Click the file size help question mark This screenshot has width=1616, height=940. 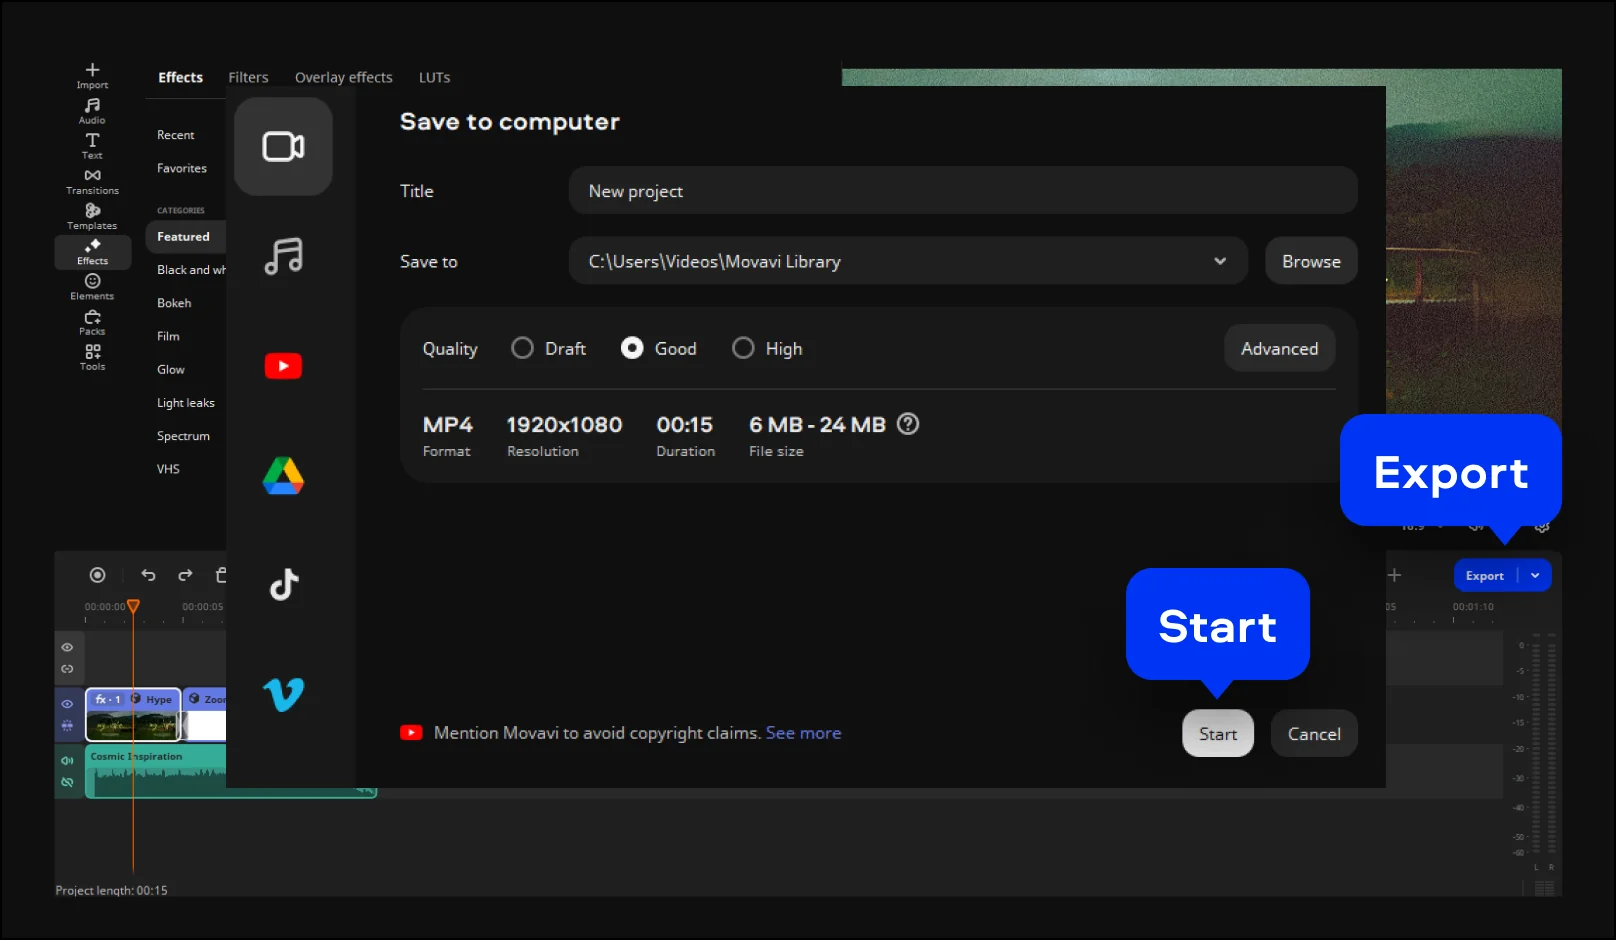(x=908, y=424)
